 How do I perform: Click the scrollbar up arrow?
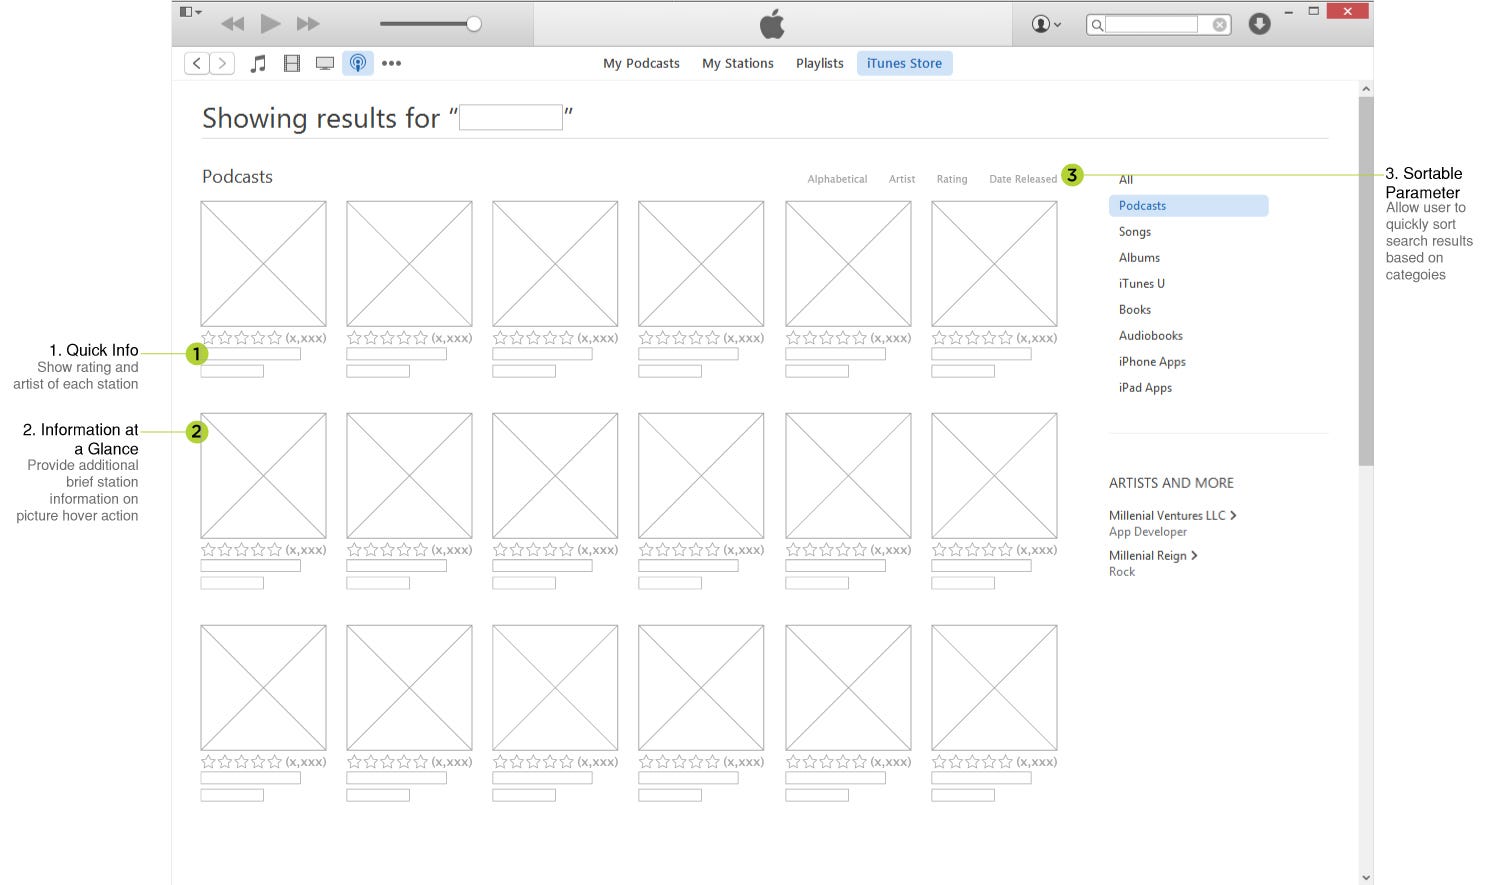click(1366, 89)
